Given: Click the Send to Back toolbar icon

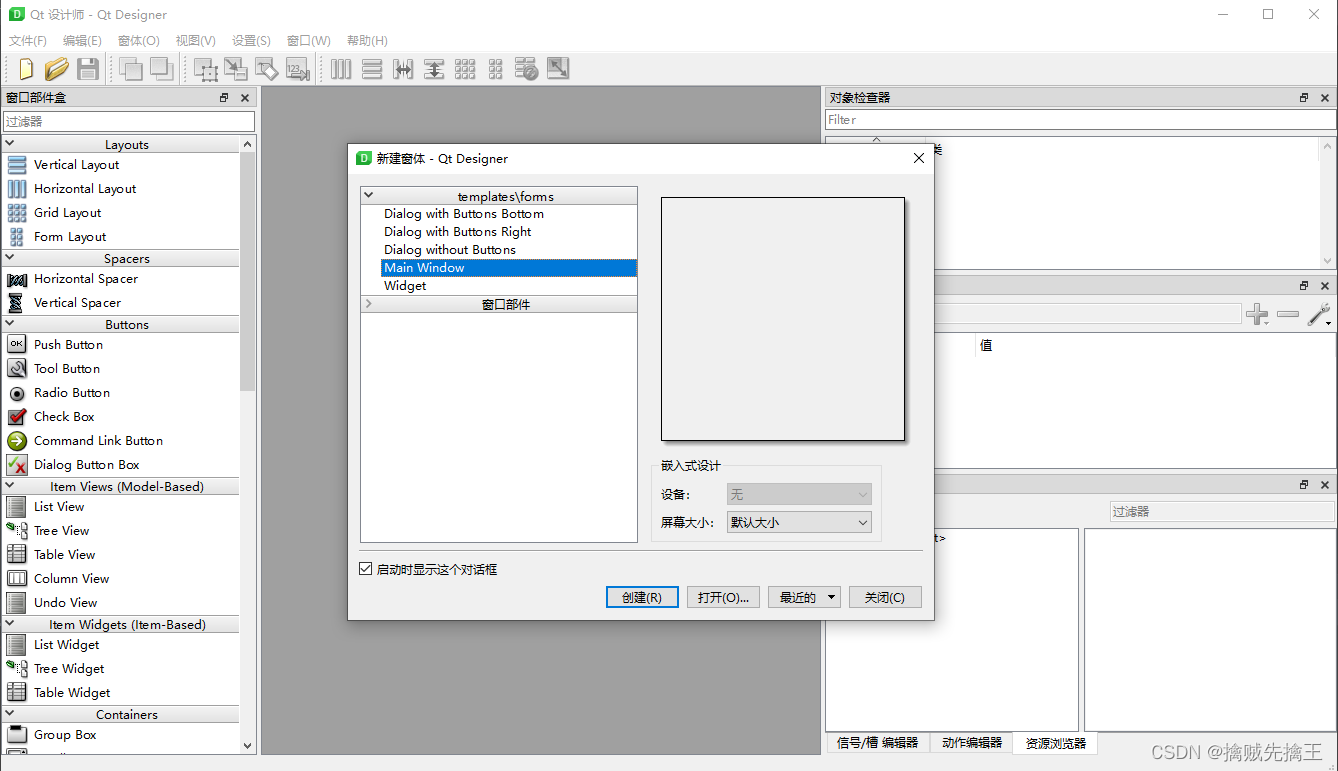Looking at the screenshot, I should pos(161,69).
